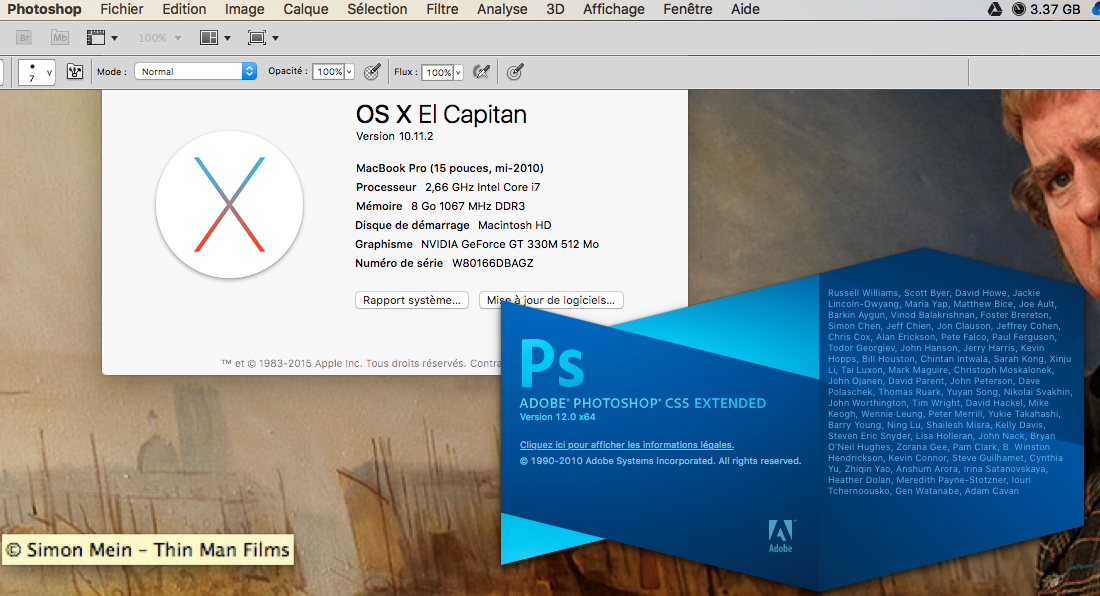
Task: Launch Adobe Bridge via Br icon
Action: [25, 38]
